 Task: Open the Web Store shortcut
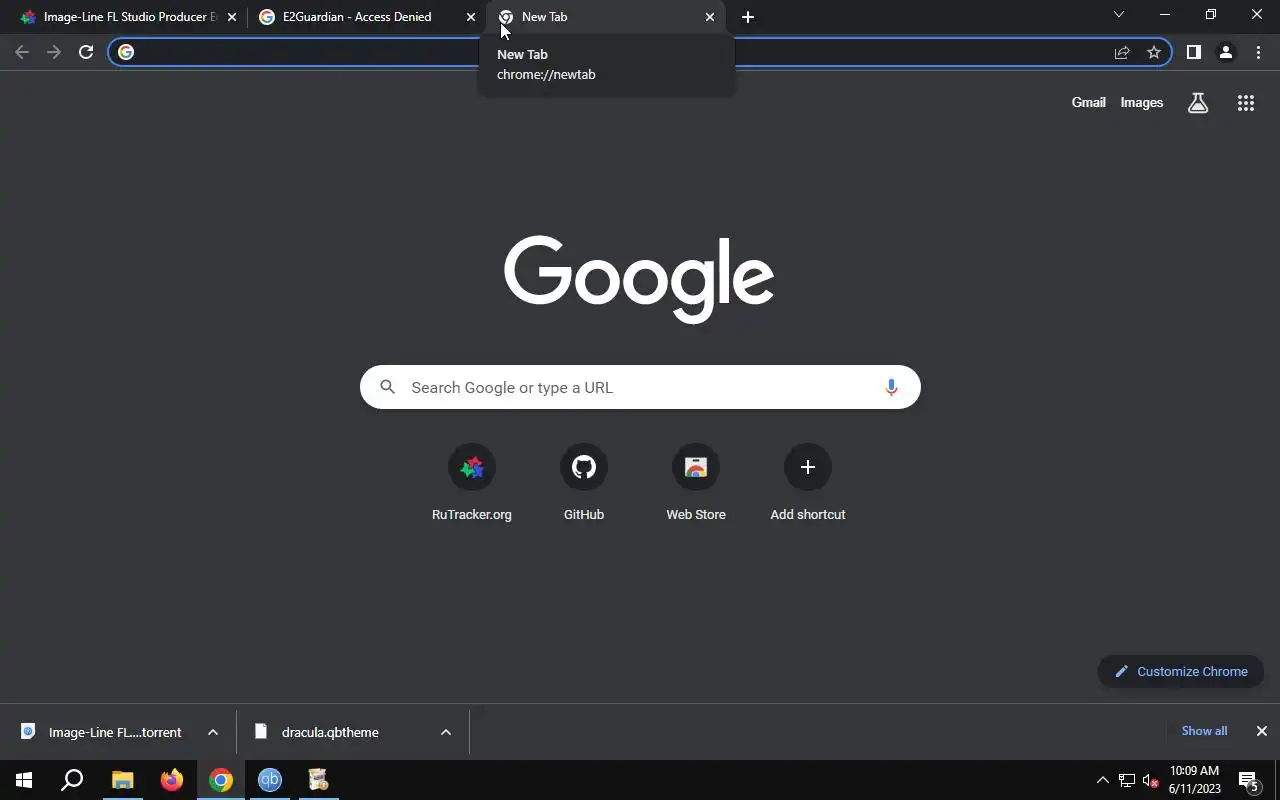696,484
